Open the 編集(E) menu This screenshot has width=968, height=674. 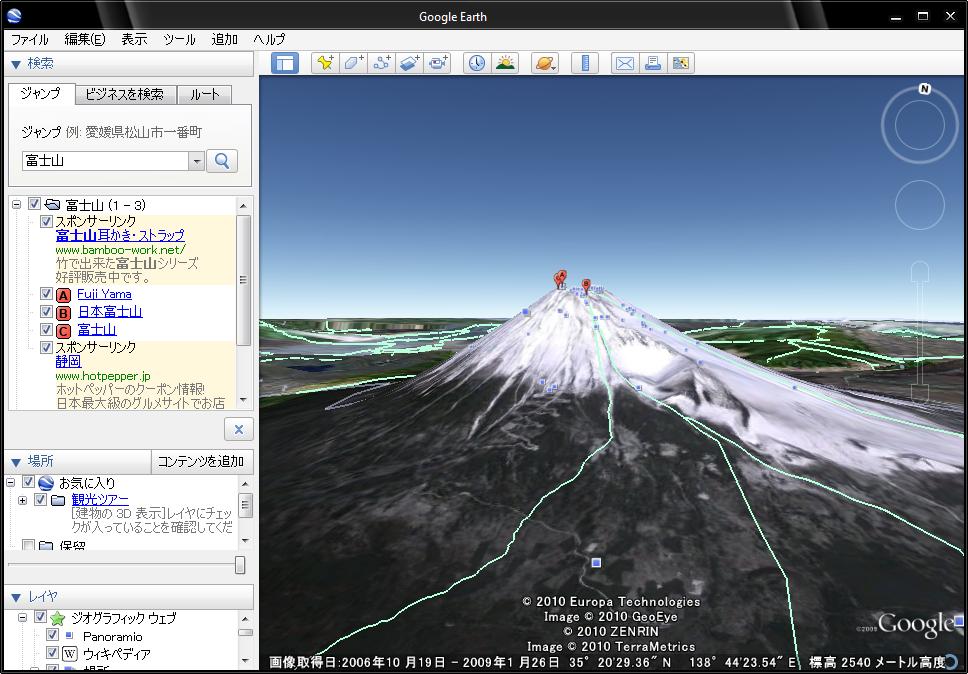(85, 40)
